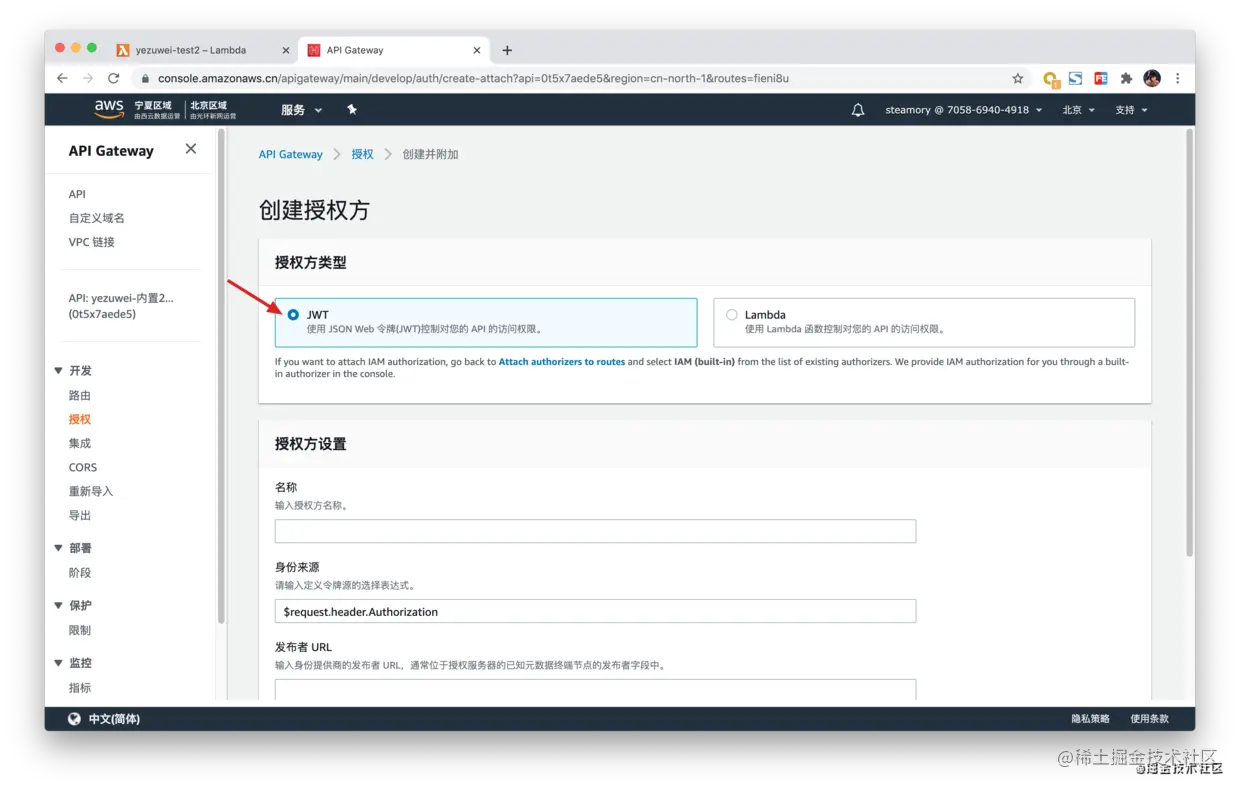Open API in the sidebar

coord(77,194)
